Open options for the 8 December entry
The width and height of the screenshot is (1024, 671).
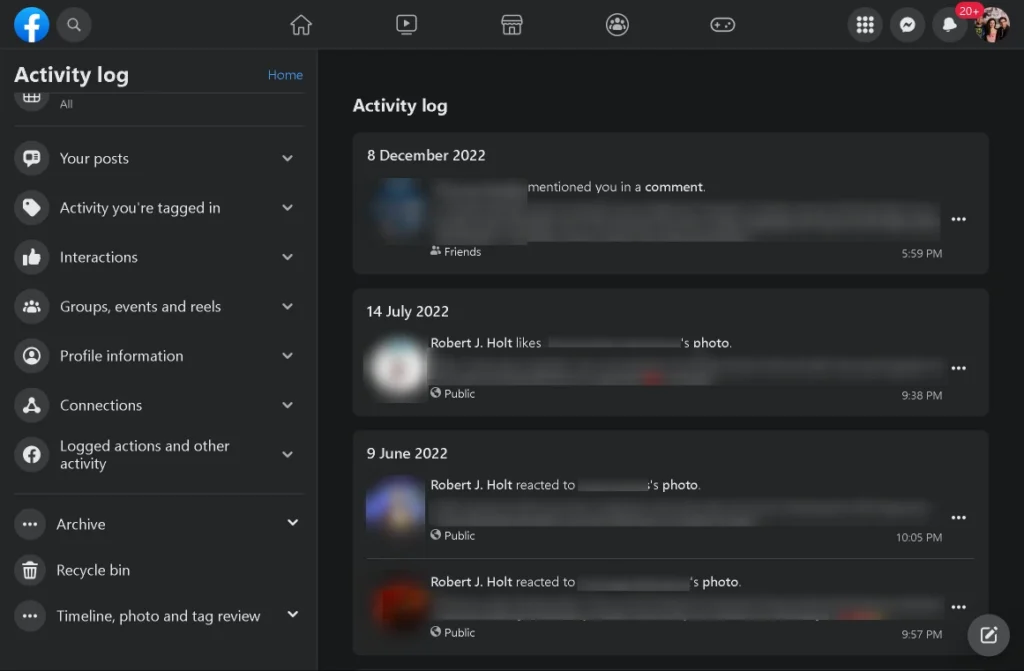(958, 220)
